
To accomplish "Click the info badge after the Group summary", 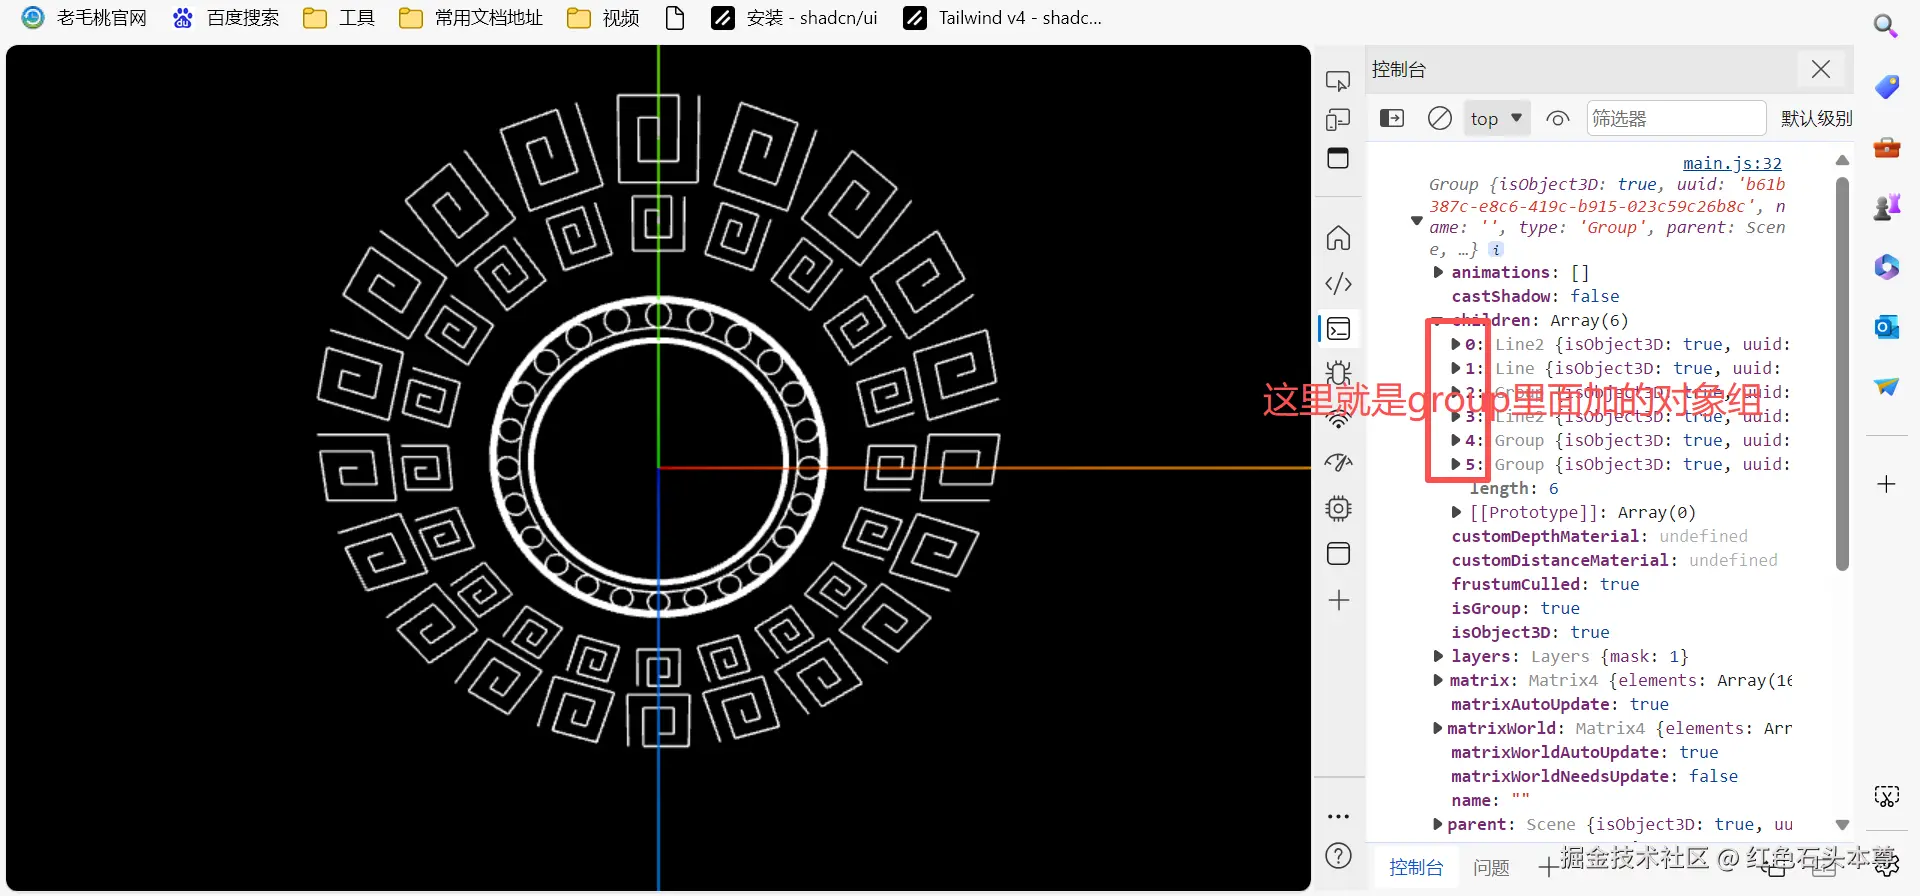I will tap(1496, 250).
